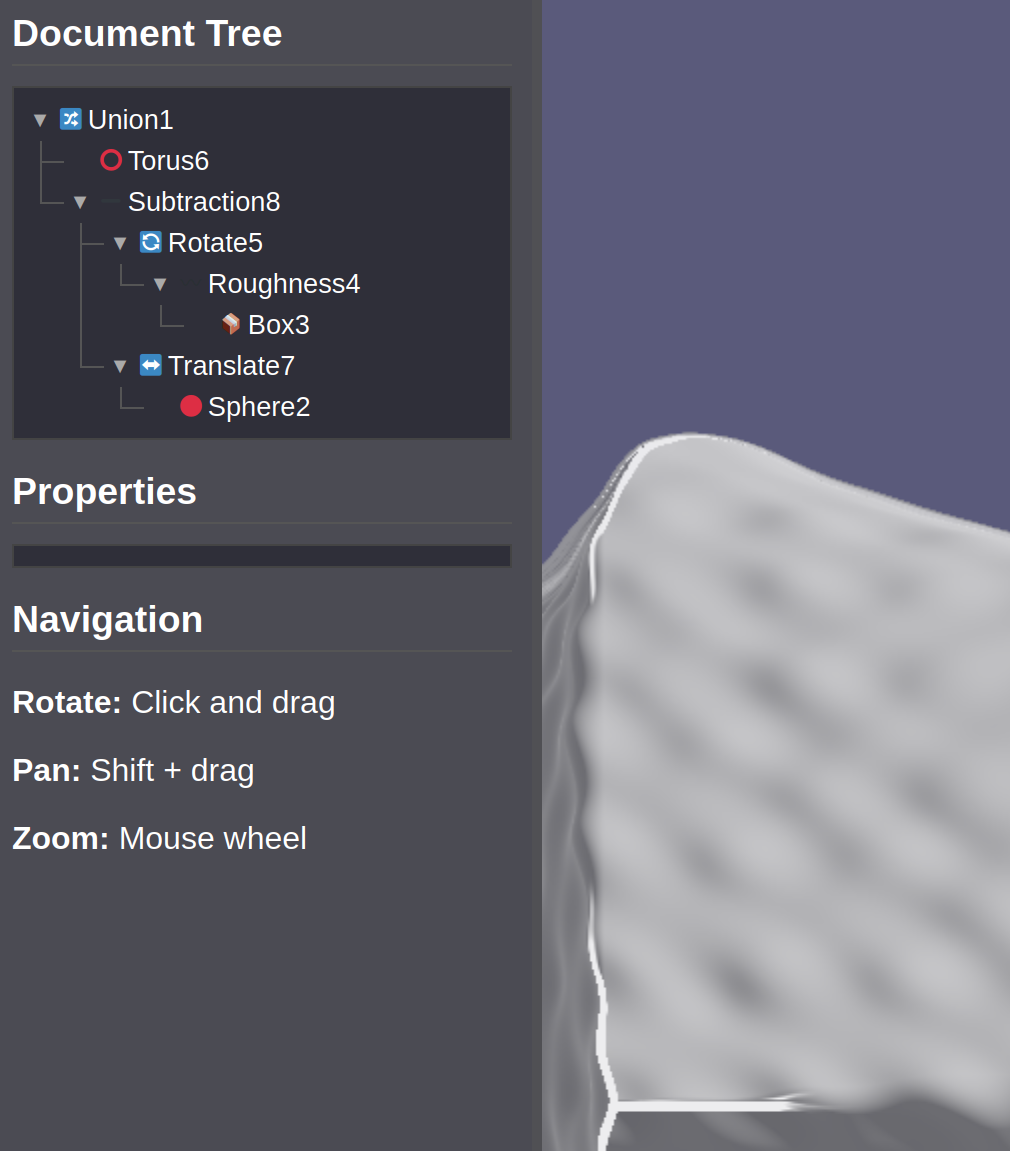The image size is (1010, 1151).
Task: Select the Sphere2 label
Action: pyautogui.click(x=259, y=407)
